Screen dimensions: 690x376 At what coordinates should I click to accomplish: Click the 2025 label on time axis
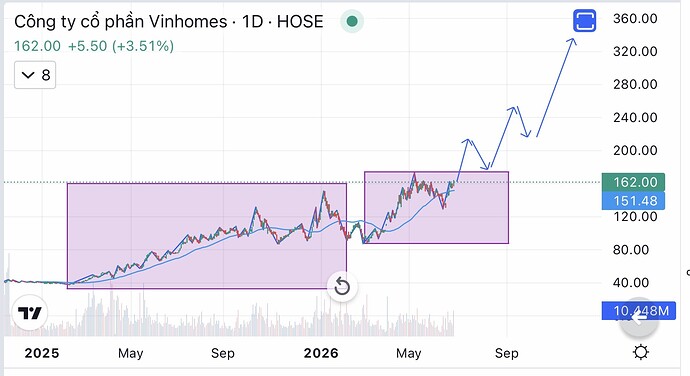coord(42,353)
